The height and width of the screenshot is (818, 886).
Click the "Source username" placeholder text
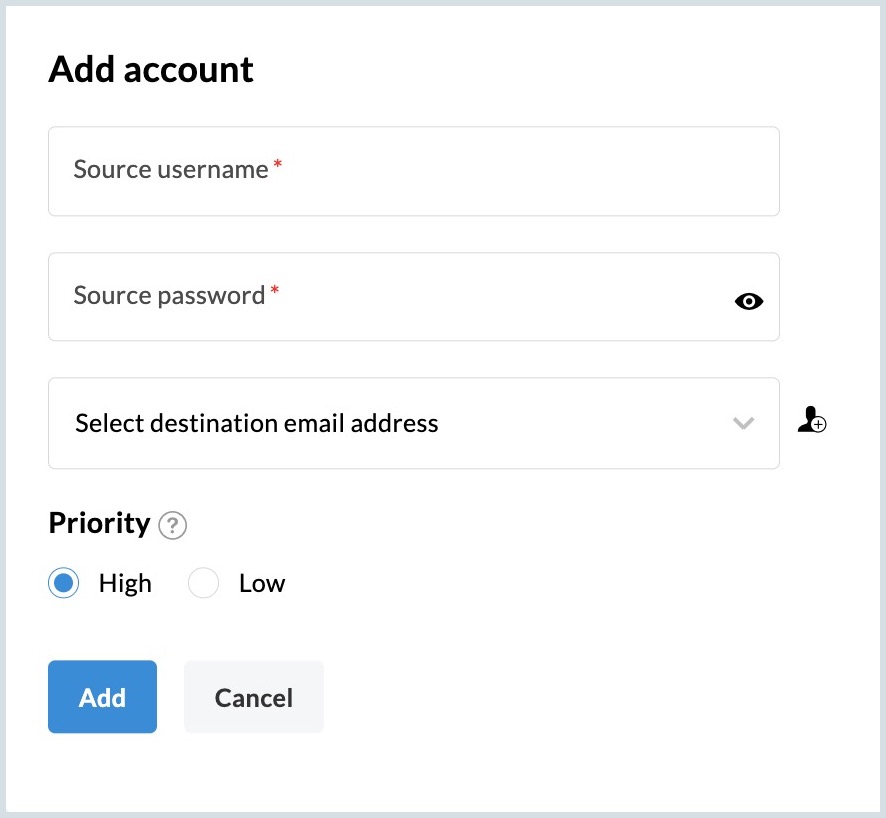[x=170, y=170]
